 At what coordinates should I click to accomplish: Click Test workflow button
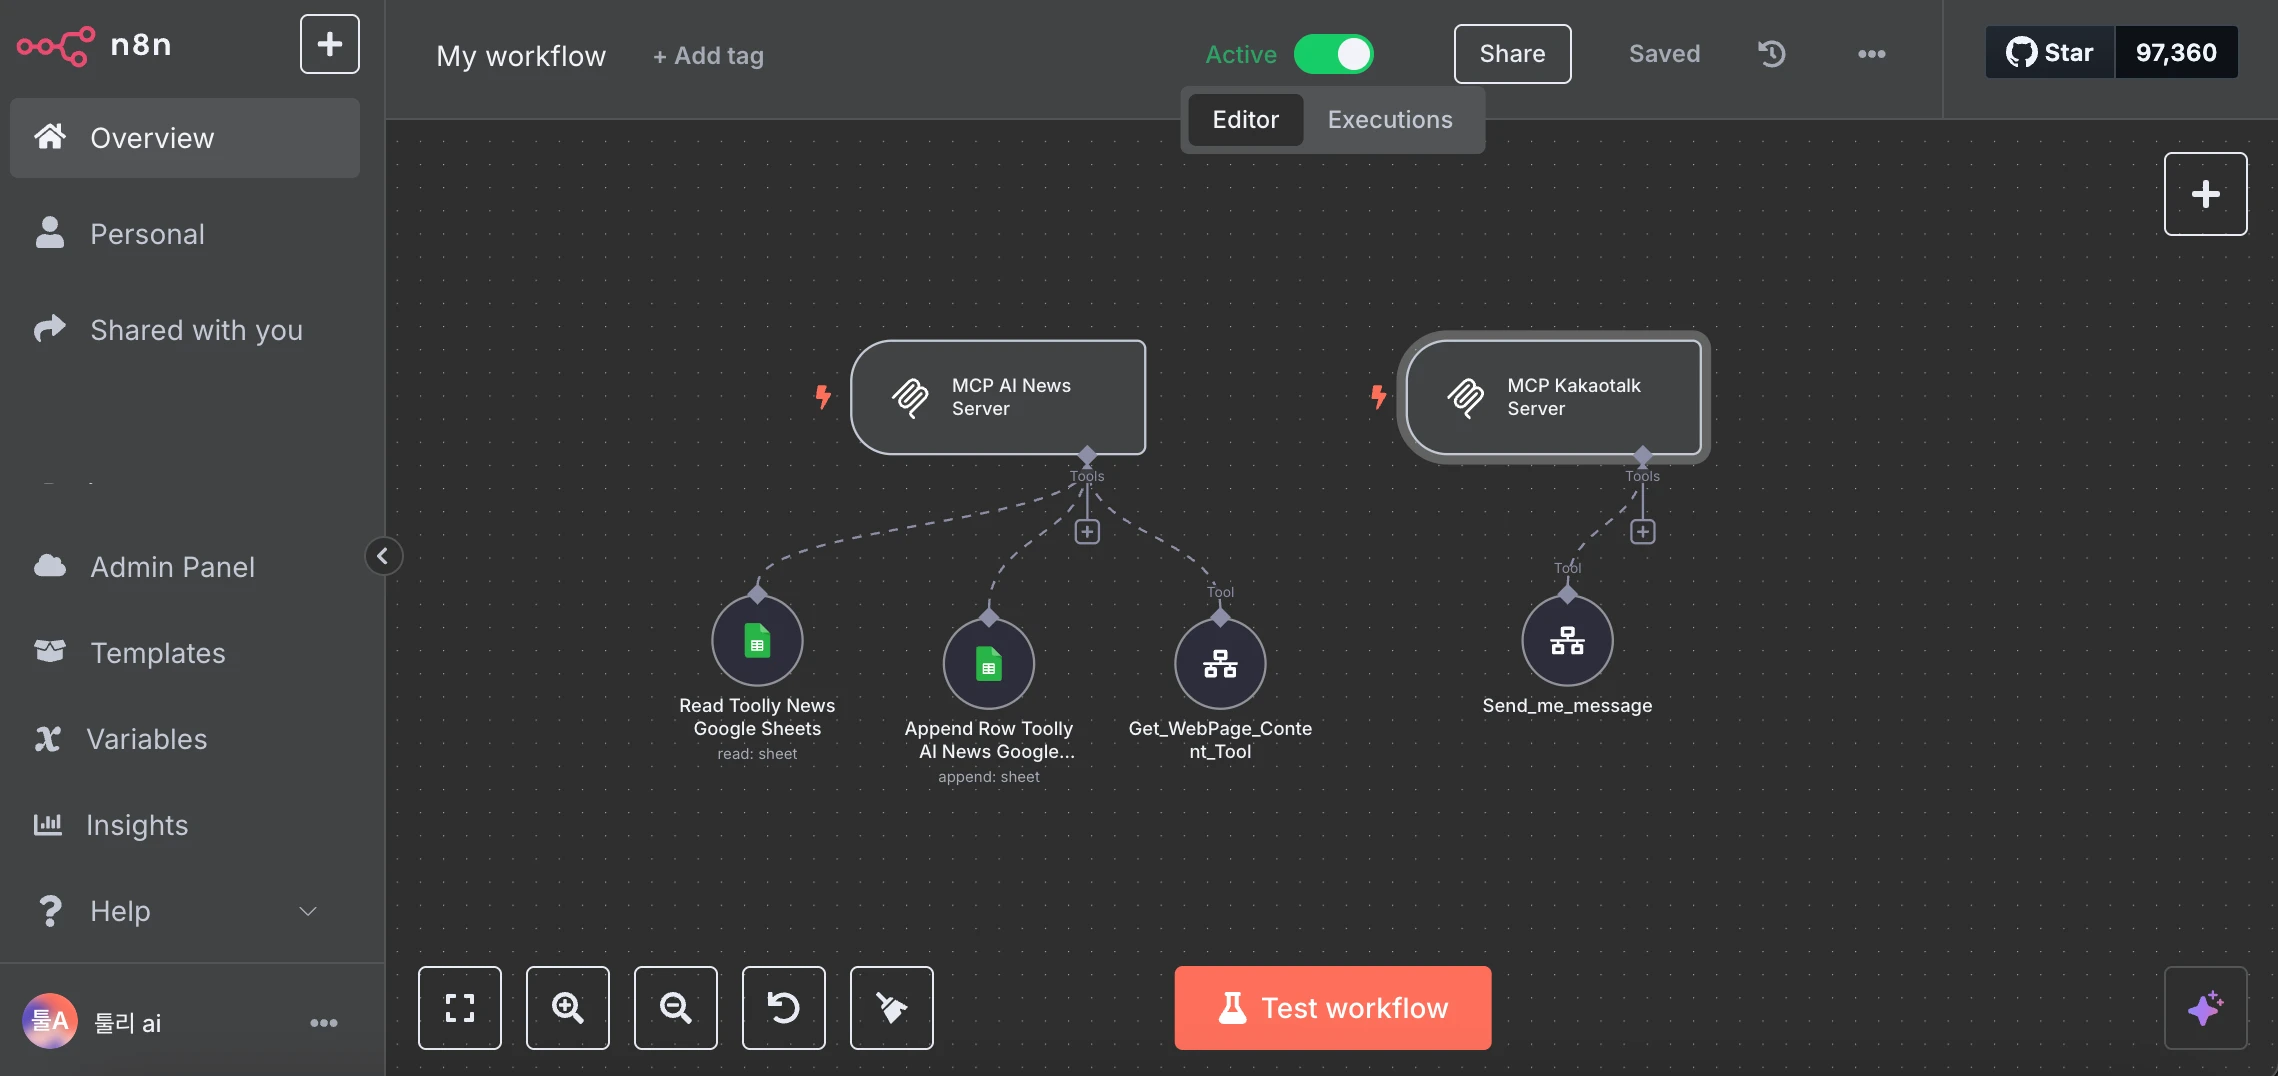[x=1333, y=1008]
